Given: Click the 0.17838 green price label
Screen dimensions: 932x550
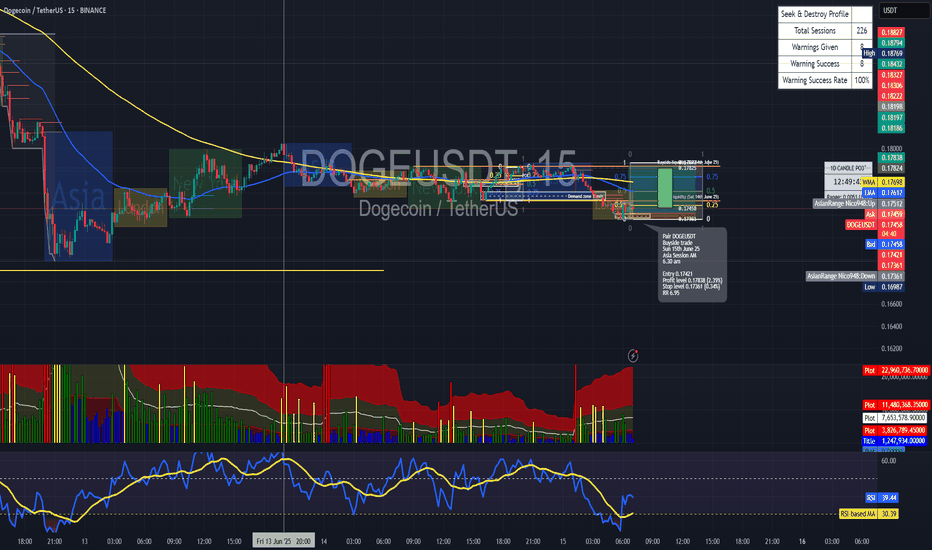Looking at the screenshot, I should tap(892, 158).
